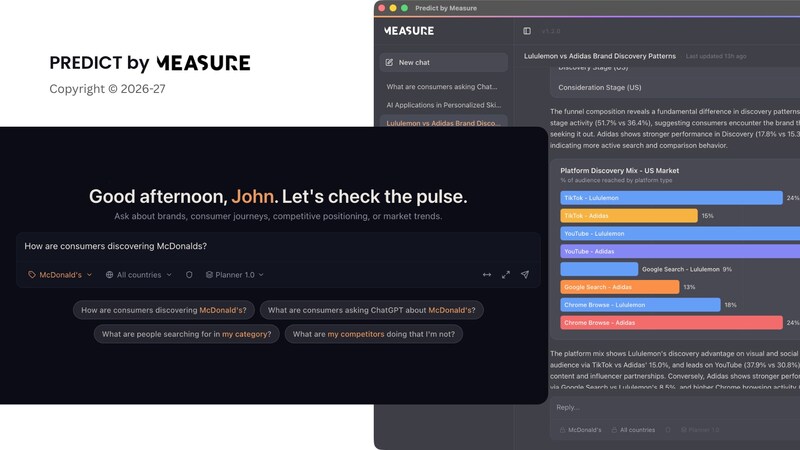This screenshot has width=800, height=450.
Task: Toggle the shield icon in prompt toolbar
Action: [x=189, y=274]
